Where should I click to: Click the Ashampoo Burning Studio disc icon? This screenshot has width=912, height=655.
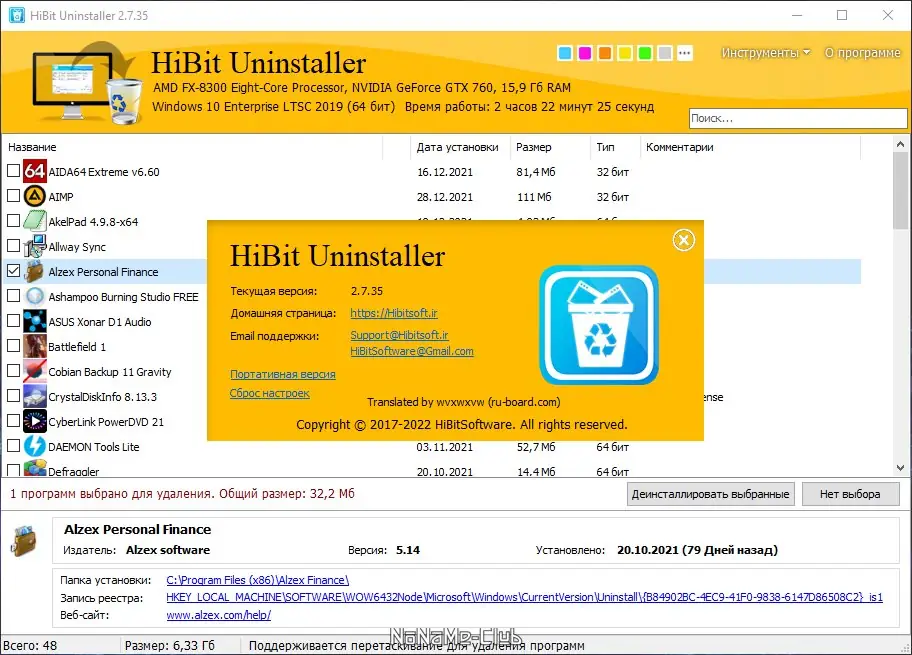[x=35, y=296]
